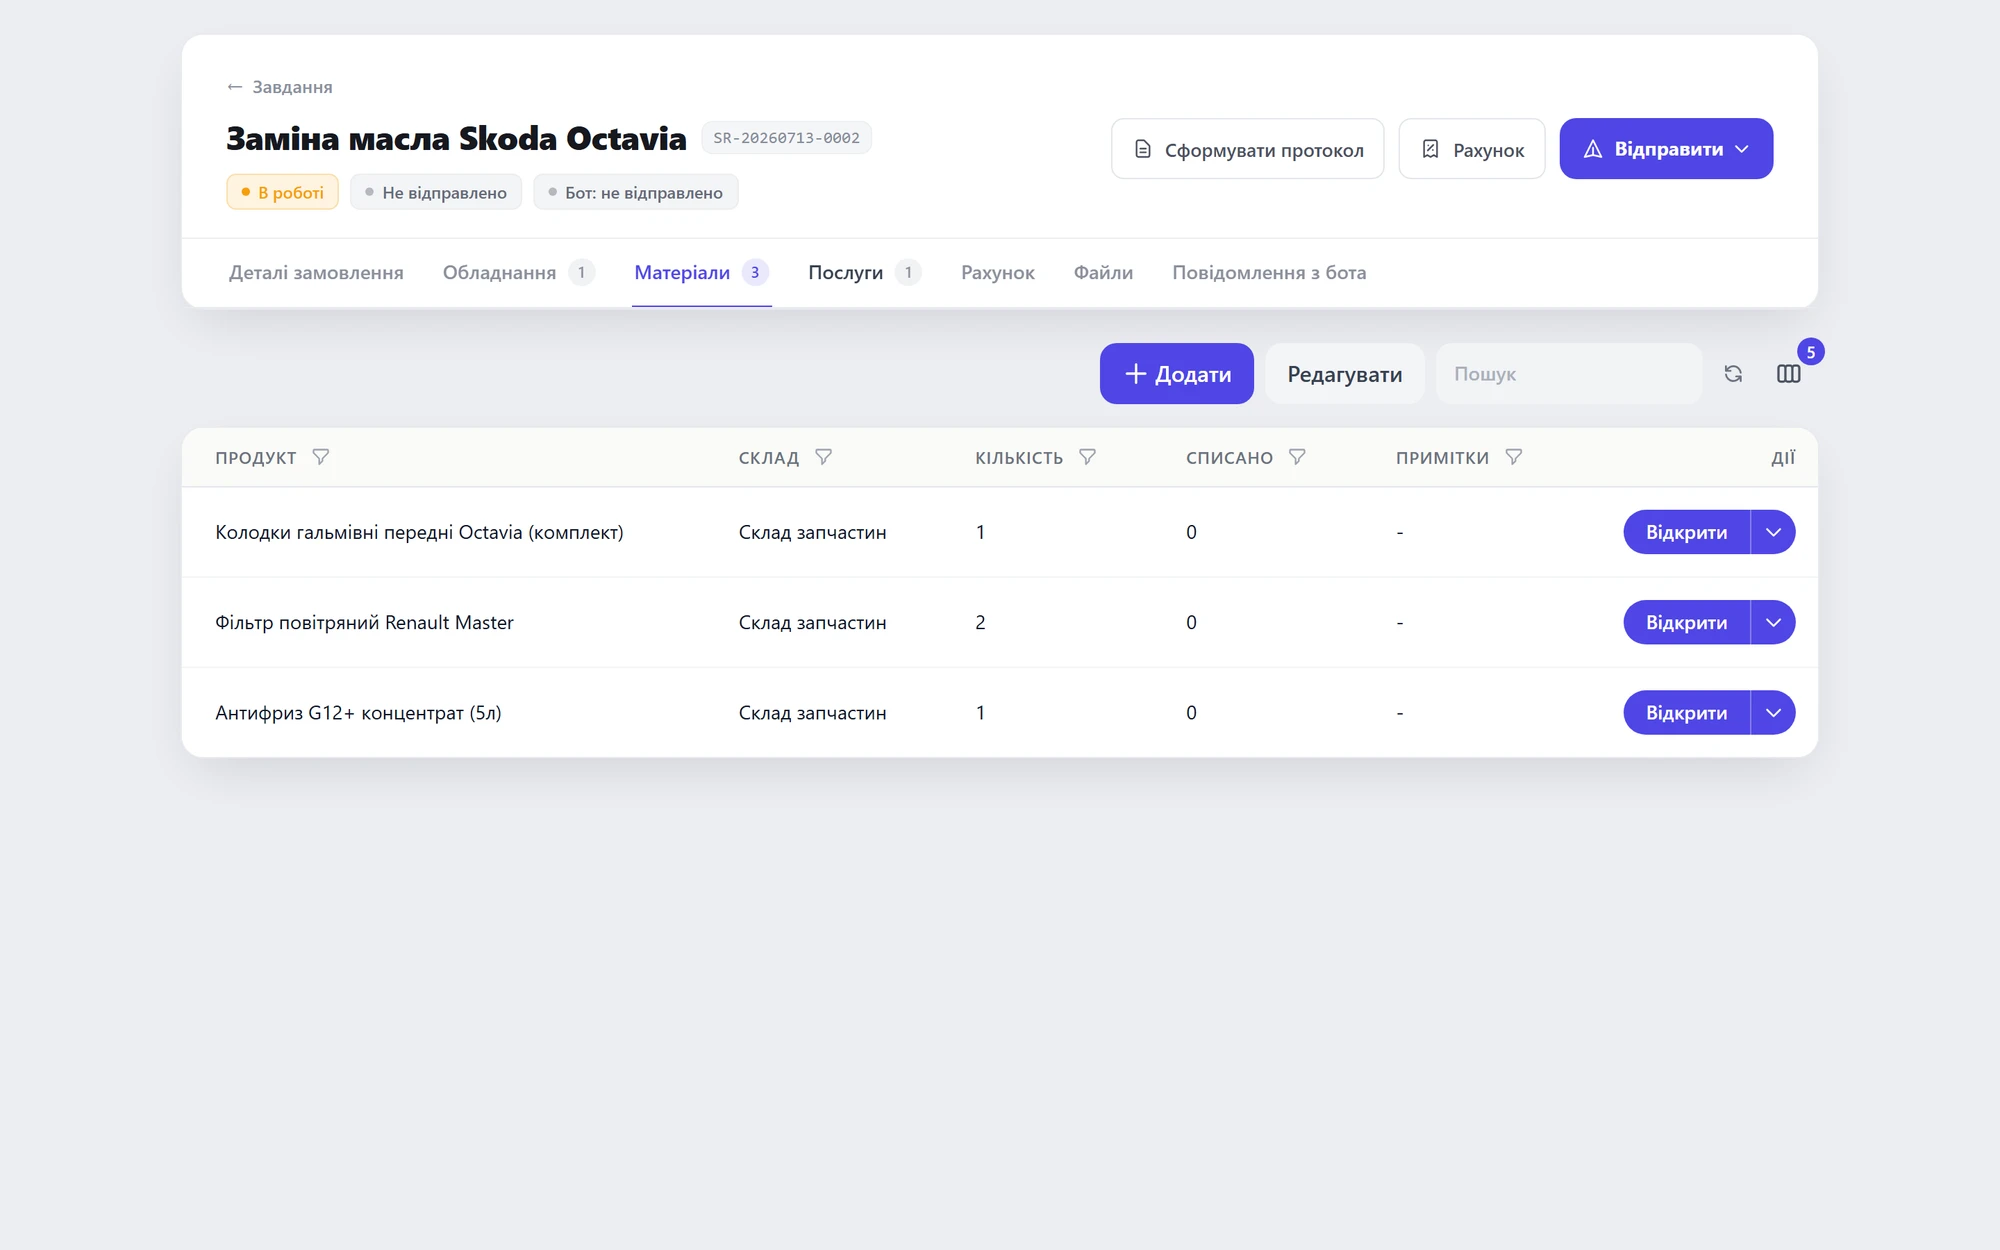The width and height of the screenshot is (2000, 1250).
Task: Open the Склад column filter icon
Action: click(x=823, y=457)
